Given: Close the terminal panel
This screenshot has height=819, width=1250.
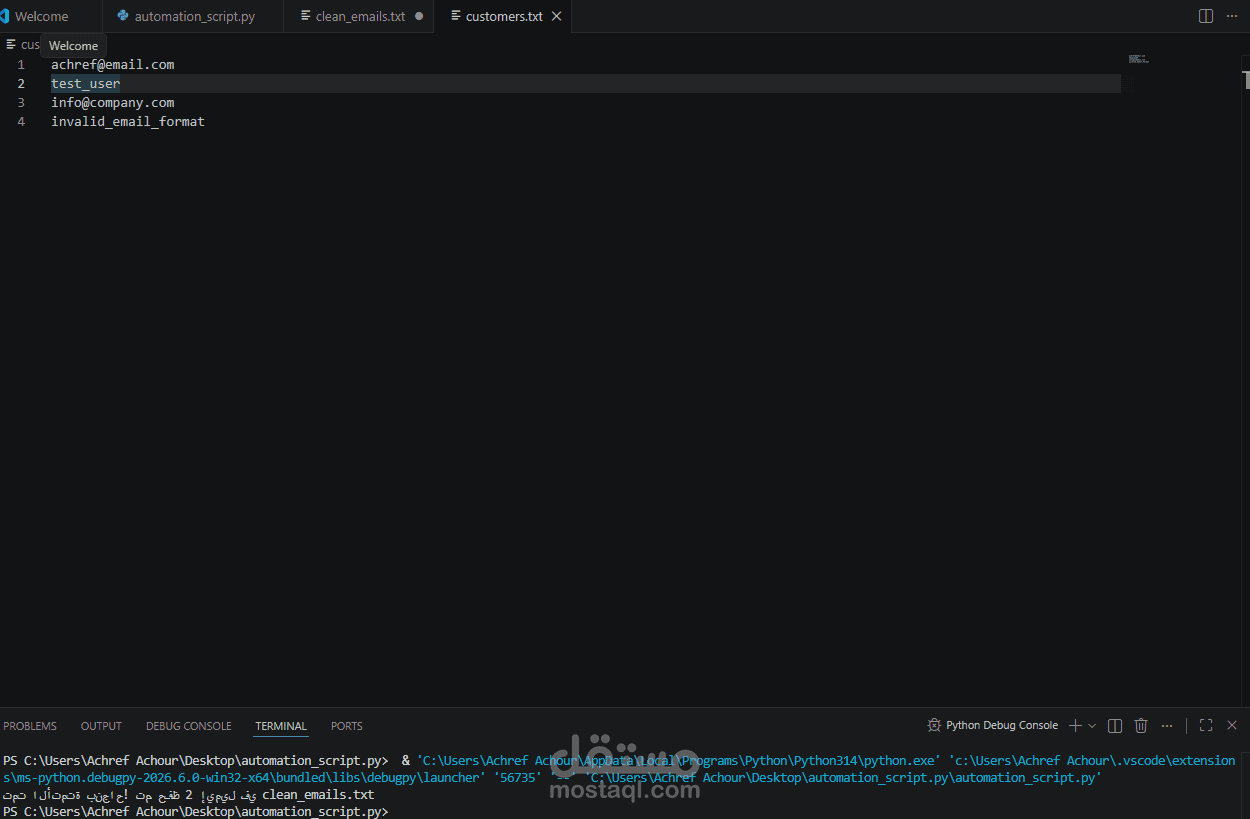Looking at the screenshot, I should pos(1232,725).
